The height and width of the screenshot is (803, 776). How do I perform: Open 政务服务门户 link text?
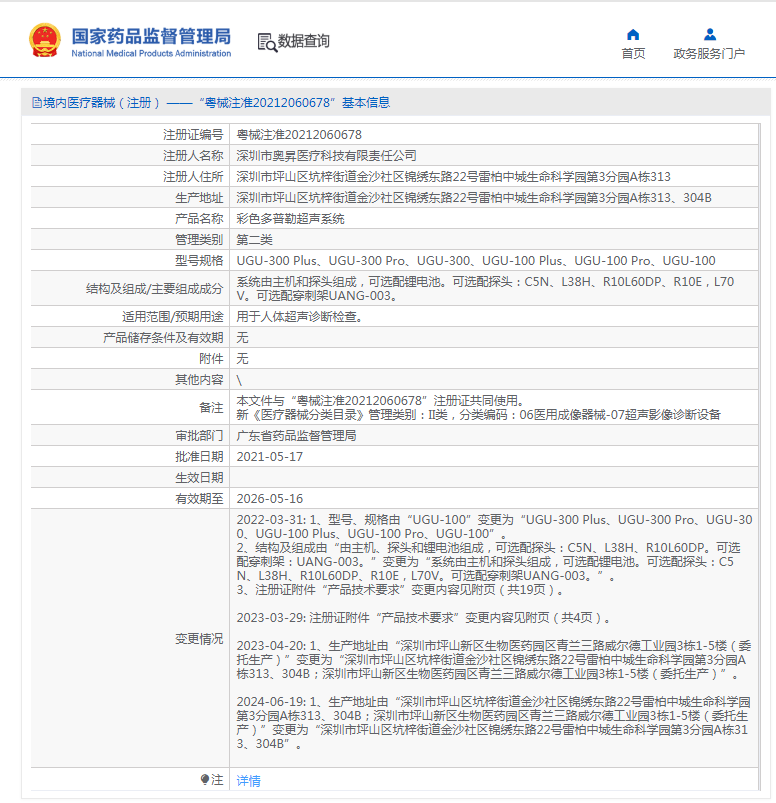(709, 53)
